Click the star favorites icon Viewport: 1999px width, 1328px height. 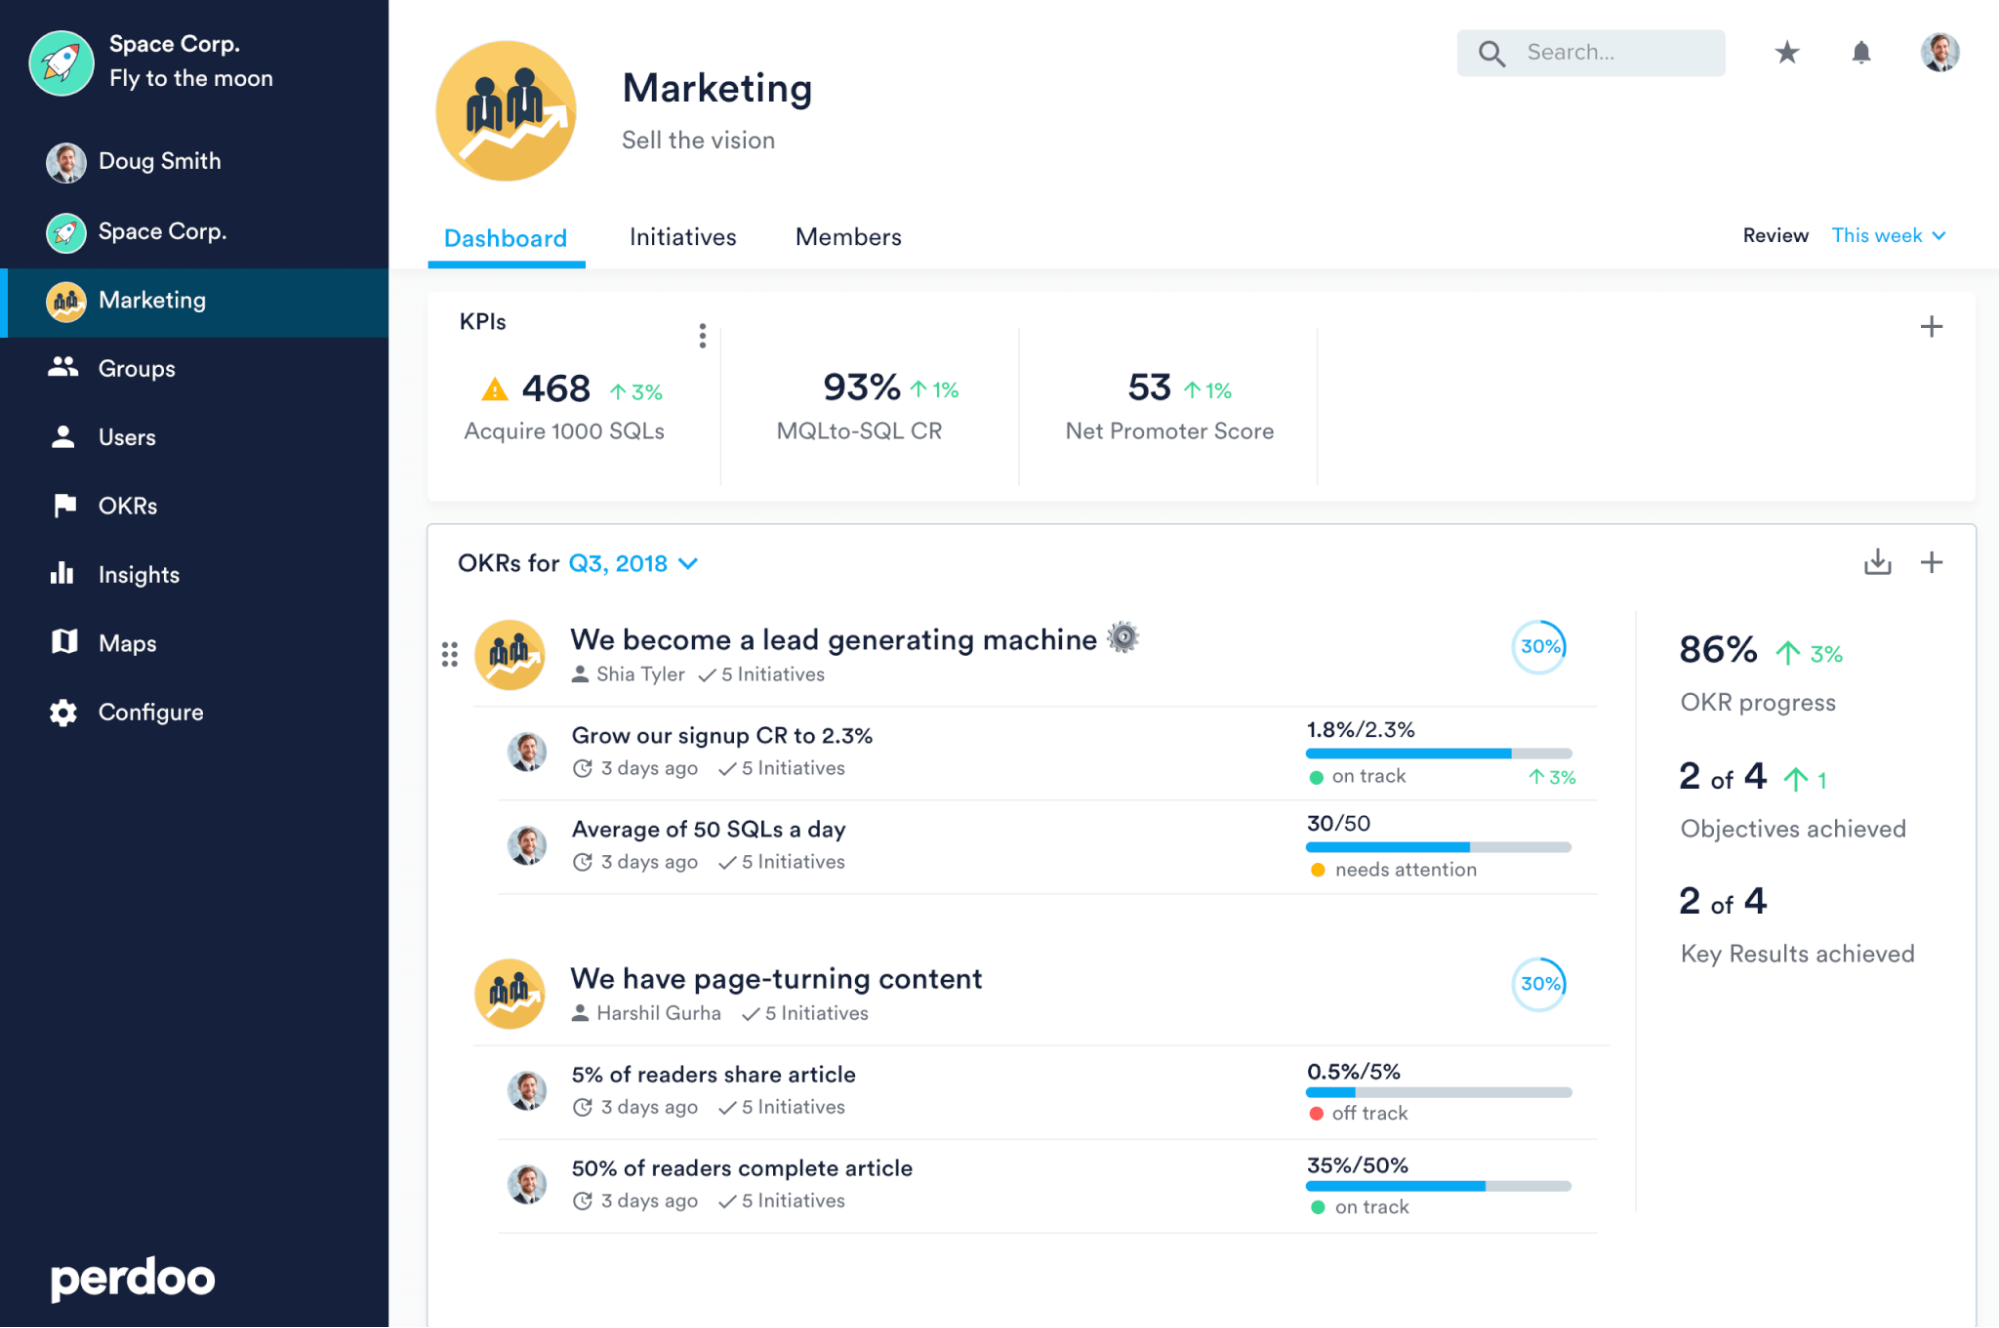[1786, 52]
